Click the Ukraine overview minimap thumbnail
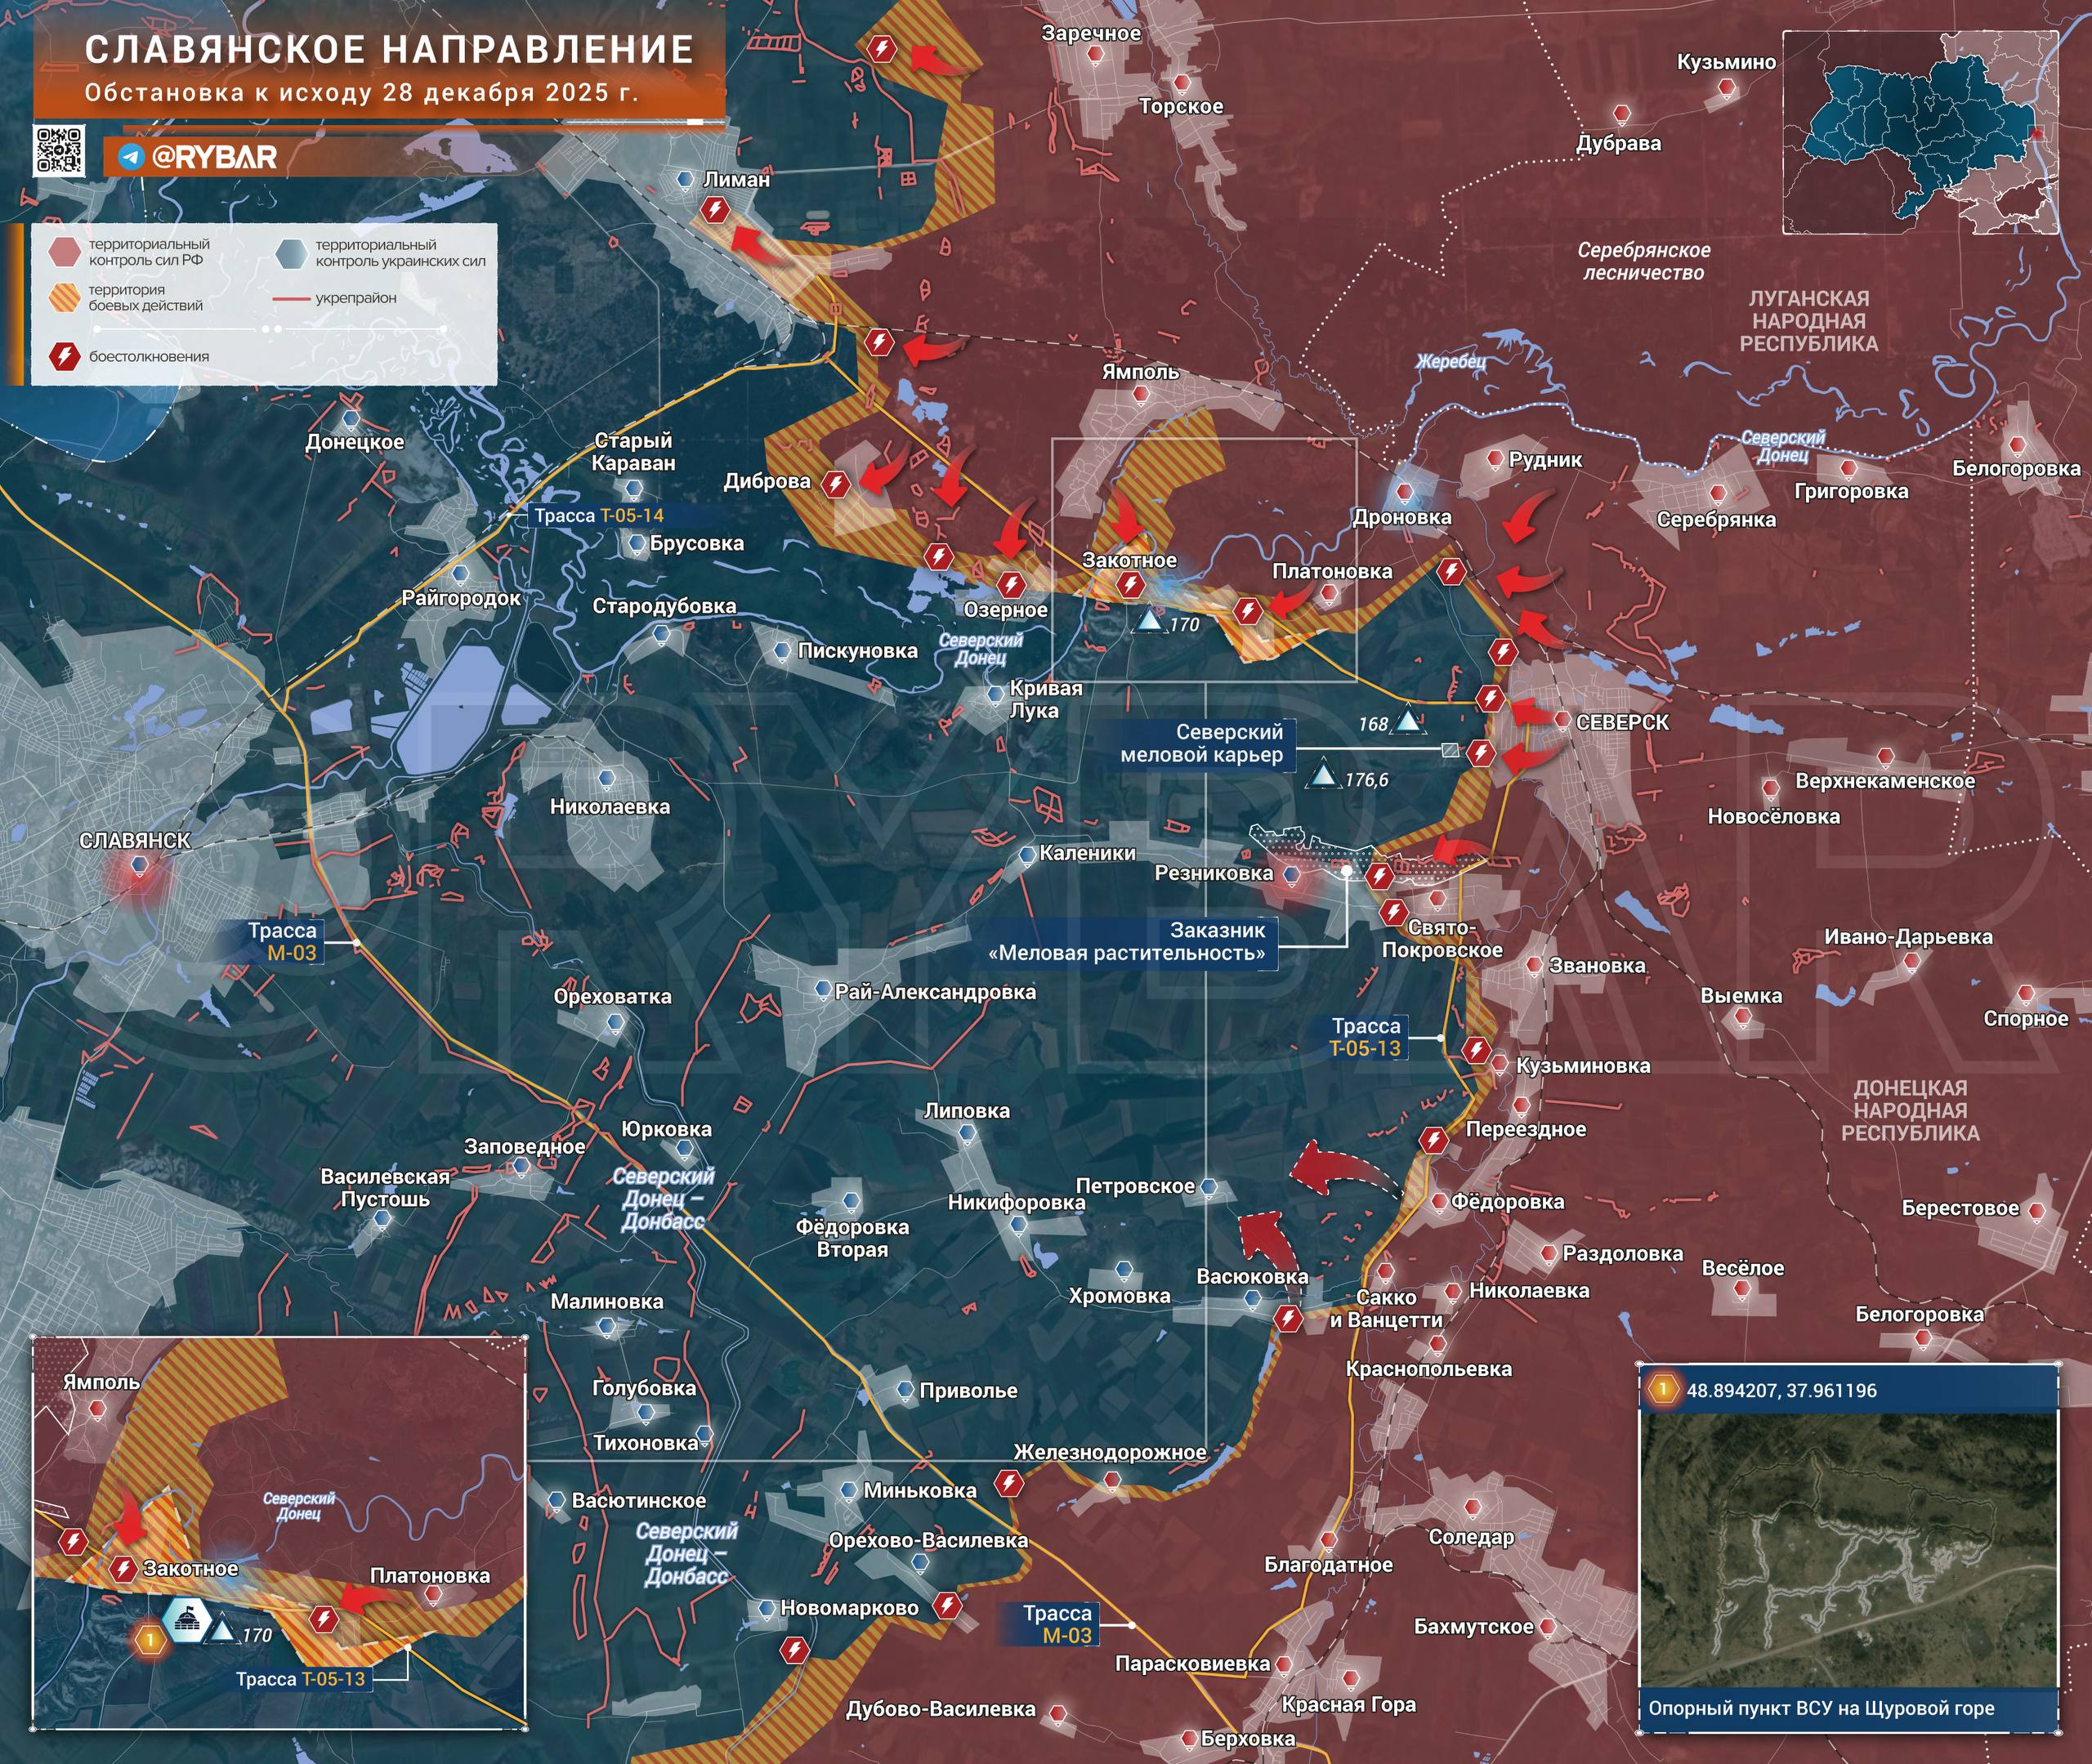2092x1764 pixels. tap(1920, 132)
